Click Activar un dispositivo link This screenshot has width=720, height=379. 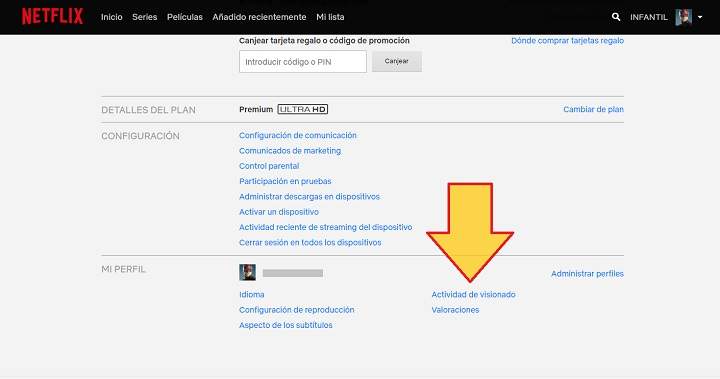click(x=279, y=212)
